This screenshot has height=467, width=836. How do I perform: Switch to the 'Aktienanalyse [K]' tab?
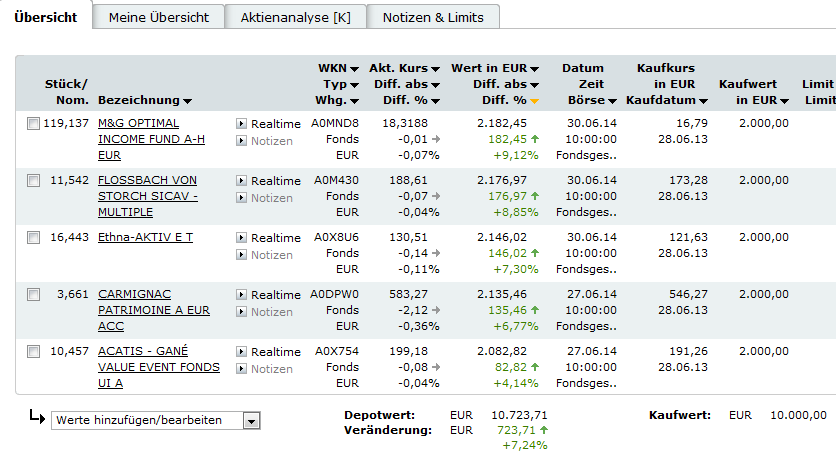pos(296,17)
